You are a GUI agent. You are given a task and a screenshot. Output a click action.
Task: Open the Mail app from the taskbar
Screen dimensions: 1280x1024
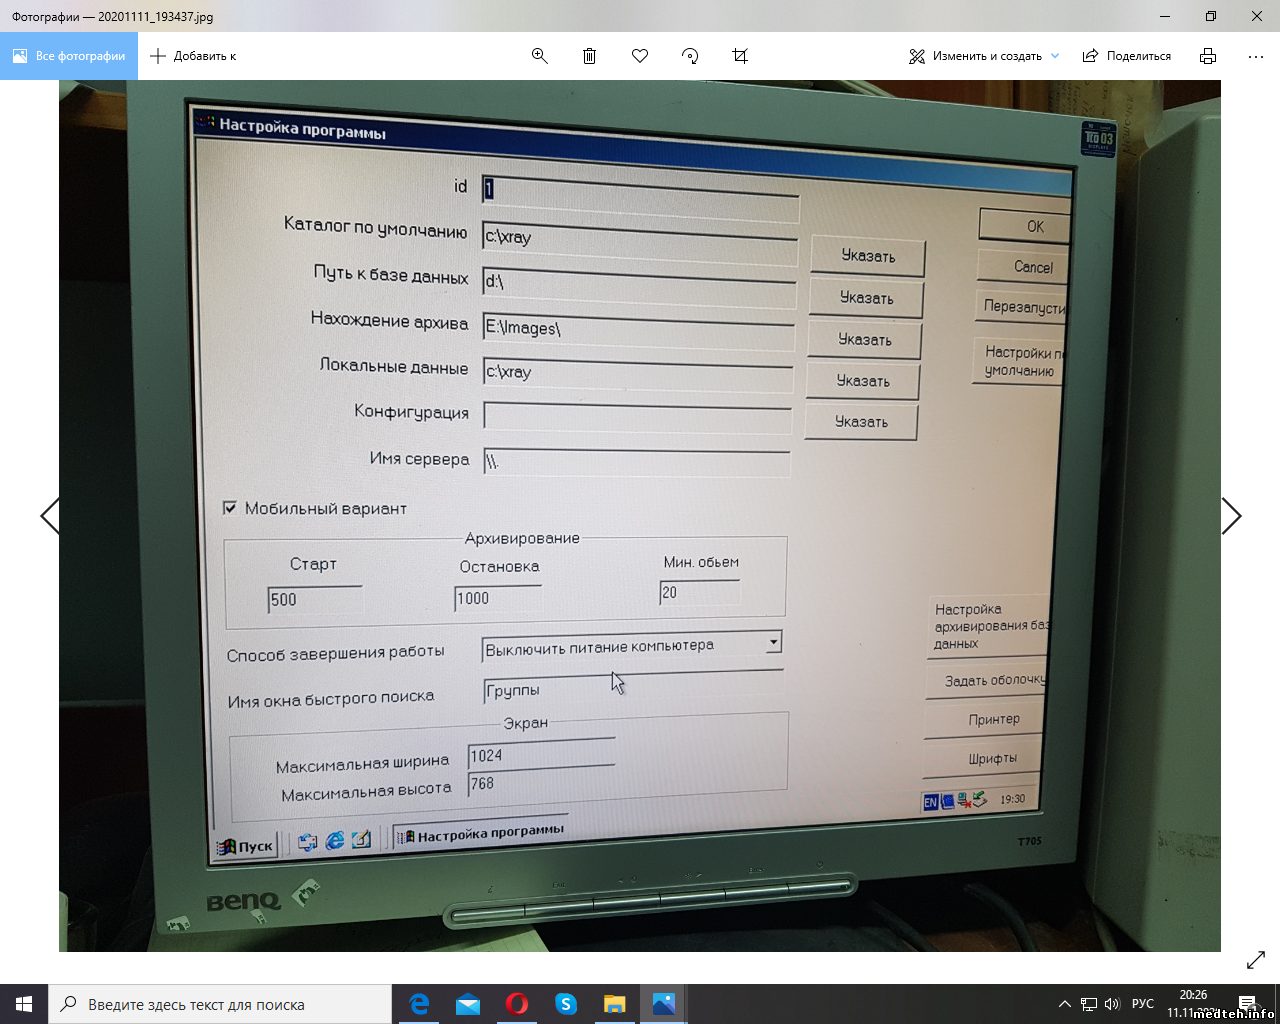468,1004
